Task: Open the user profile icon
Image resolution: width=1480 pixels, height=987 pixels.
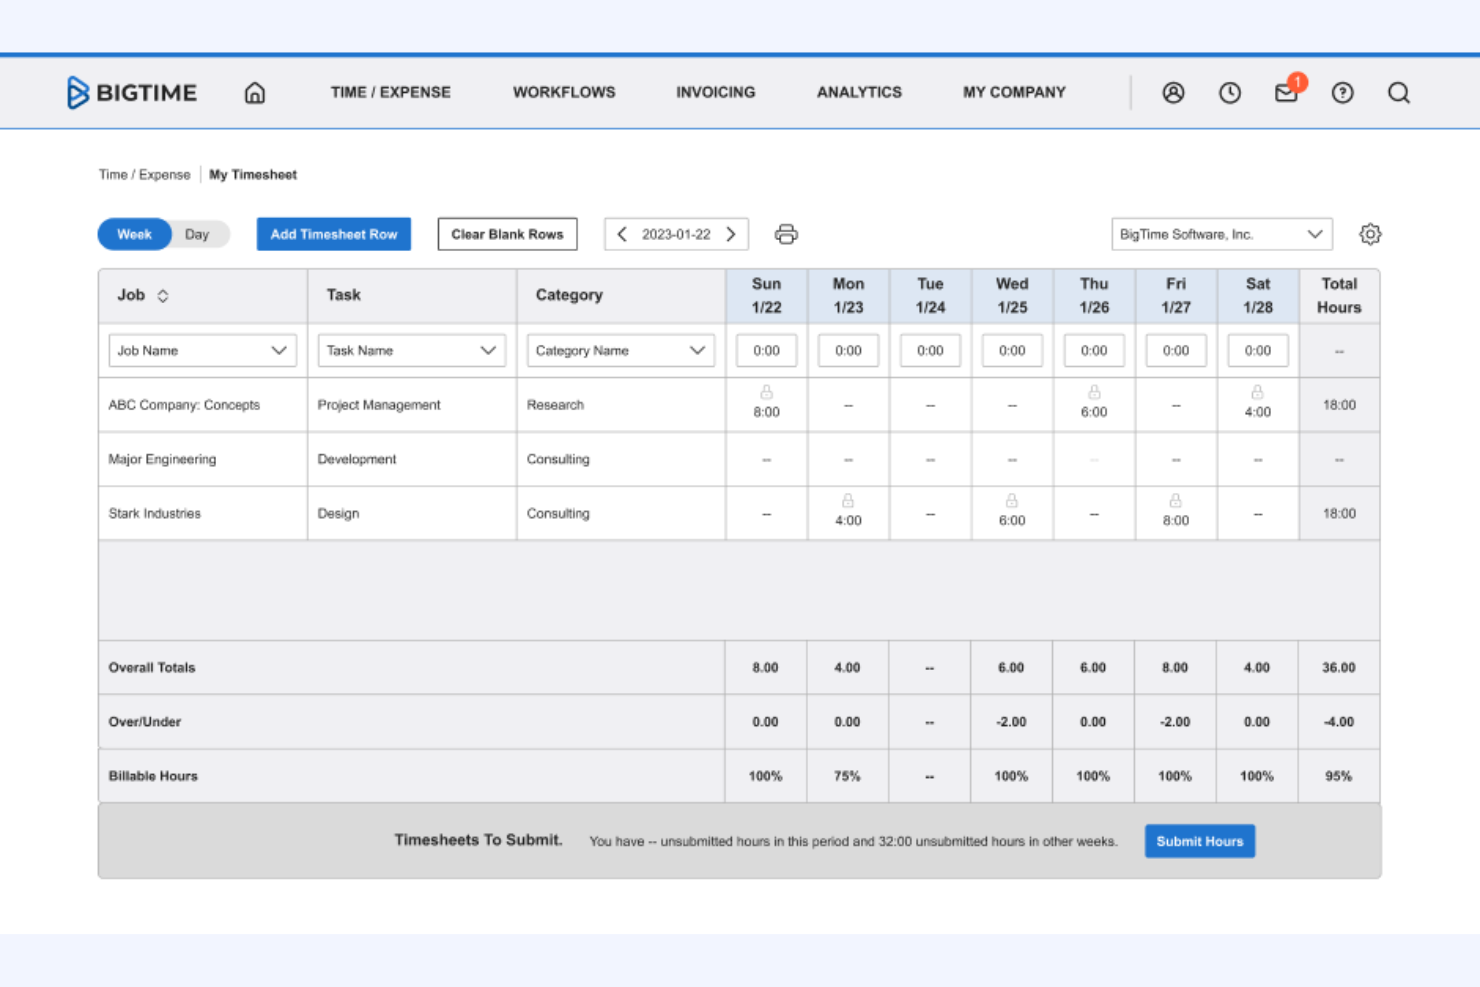Action: (x=1173, y=93)
